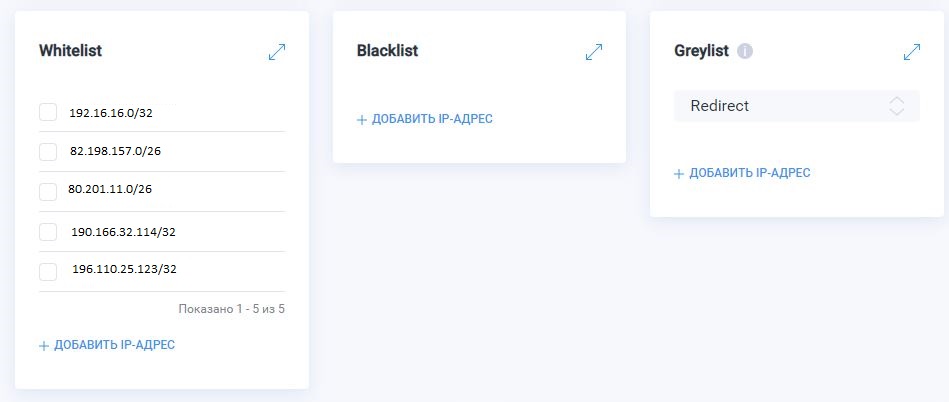Enable the 190.166.32.114/32 checkbox

(x=48, y=232)
